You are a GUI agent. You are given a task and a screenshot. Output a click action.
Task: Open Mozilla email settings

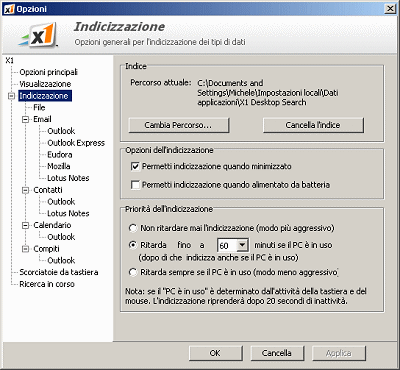point(59,166)
